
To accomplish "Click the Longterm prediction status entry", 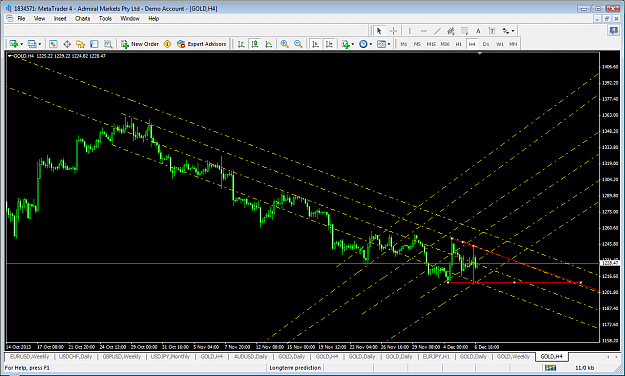I will [x=295, y=368].
